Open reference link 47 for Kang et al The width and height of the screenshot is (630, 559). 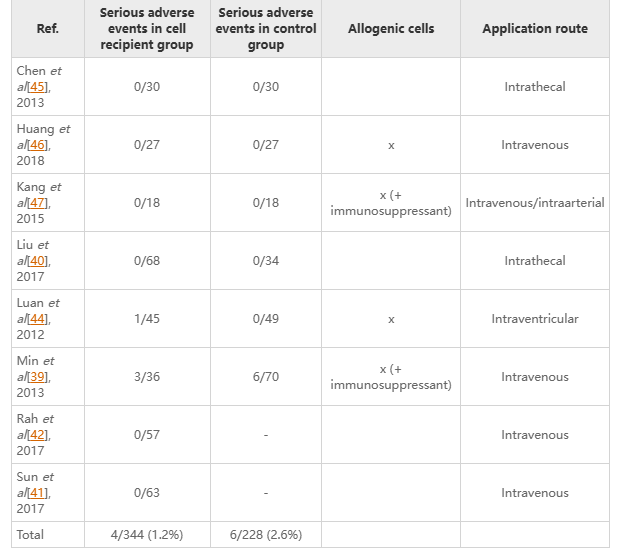[x=39, y=203]
